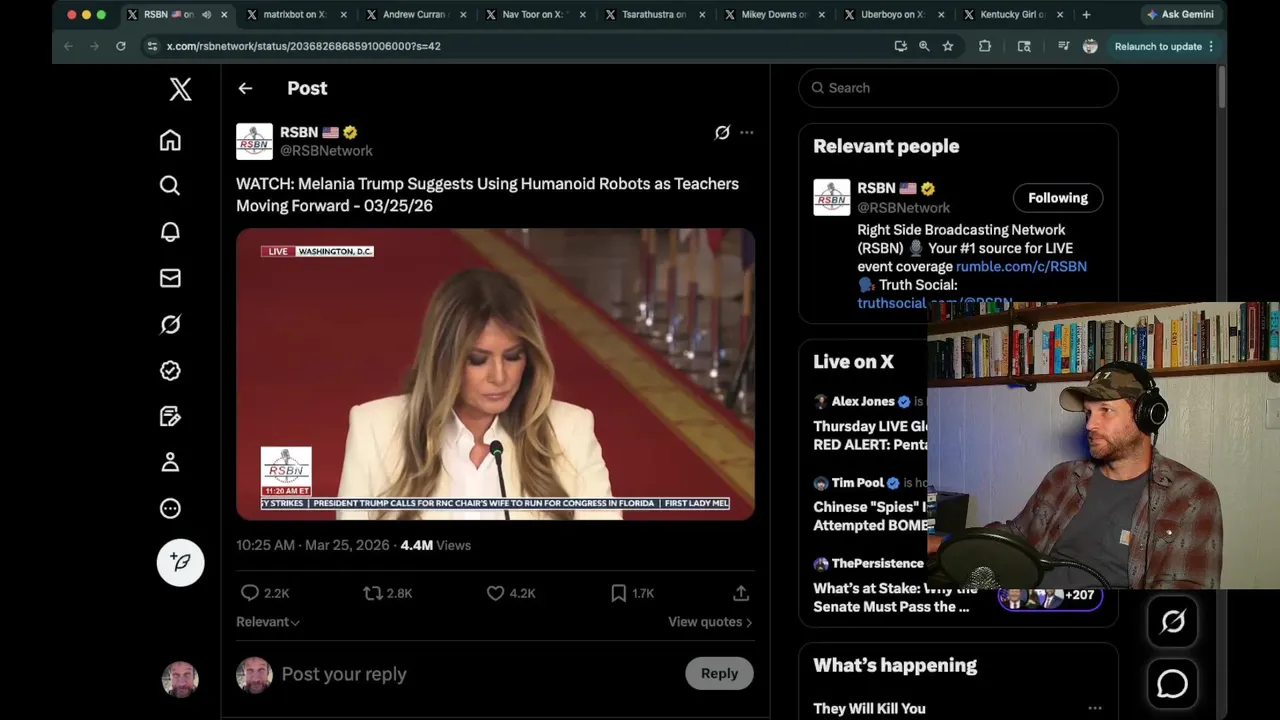Open Messages envelope in sidebar
The width and height of the screenshot is (1280, 720).
tap(170, 278)
